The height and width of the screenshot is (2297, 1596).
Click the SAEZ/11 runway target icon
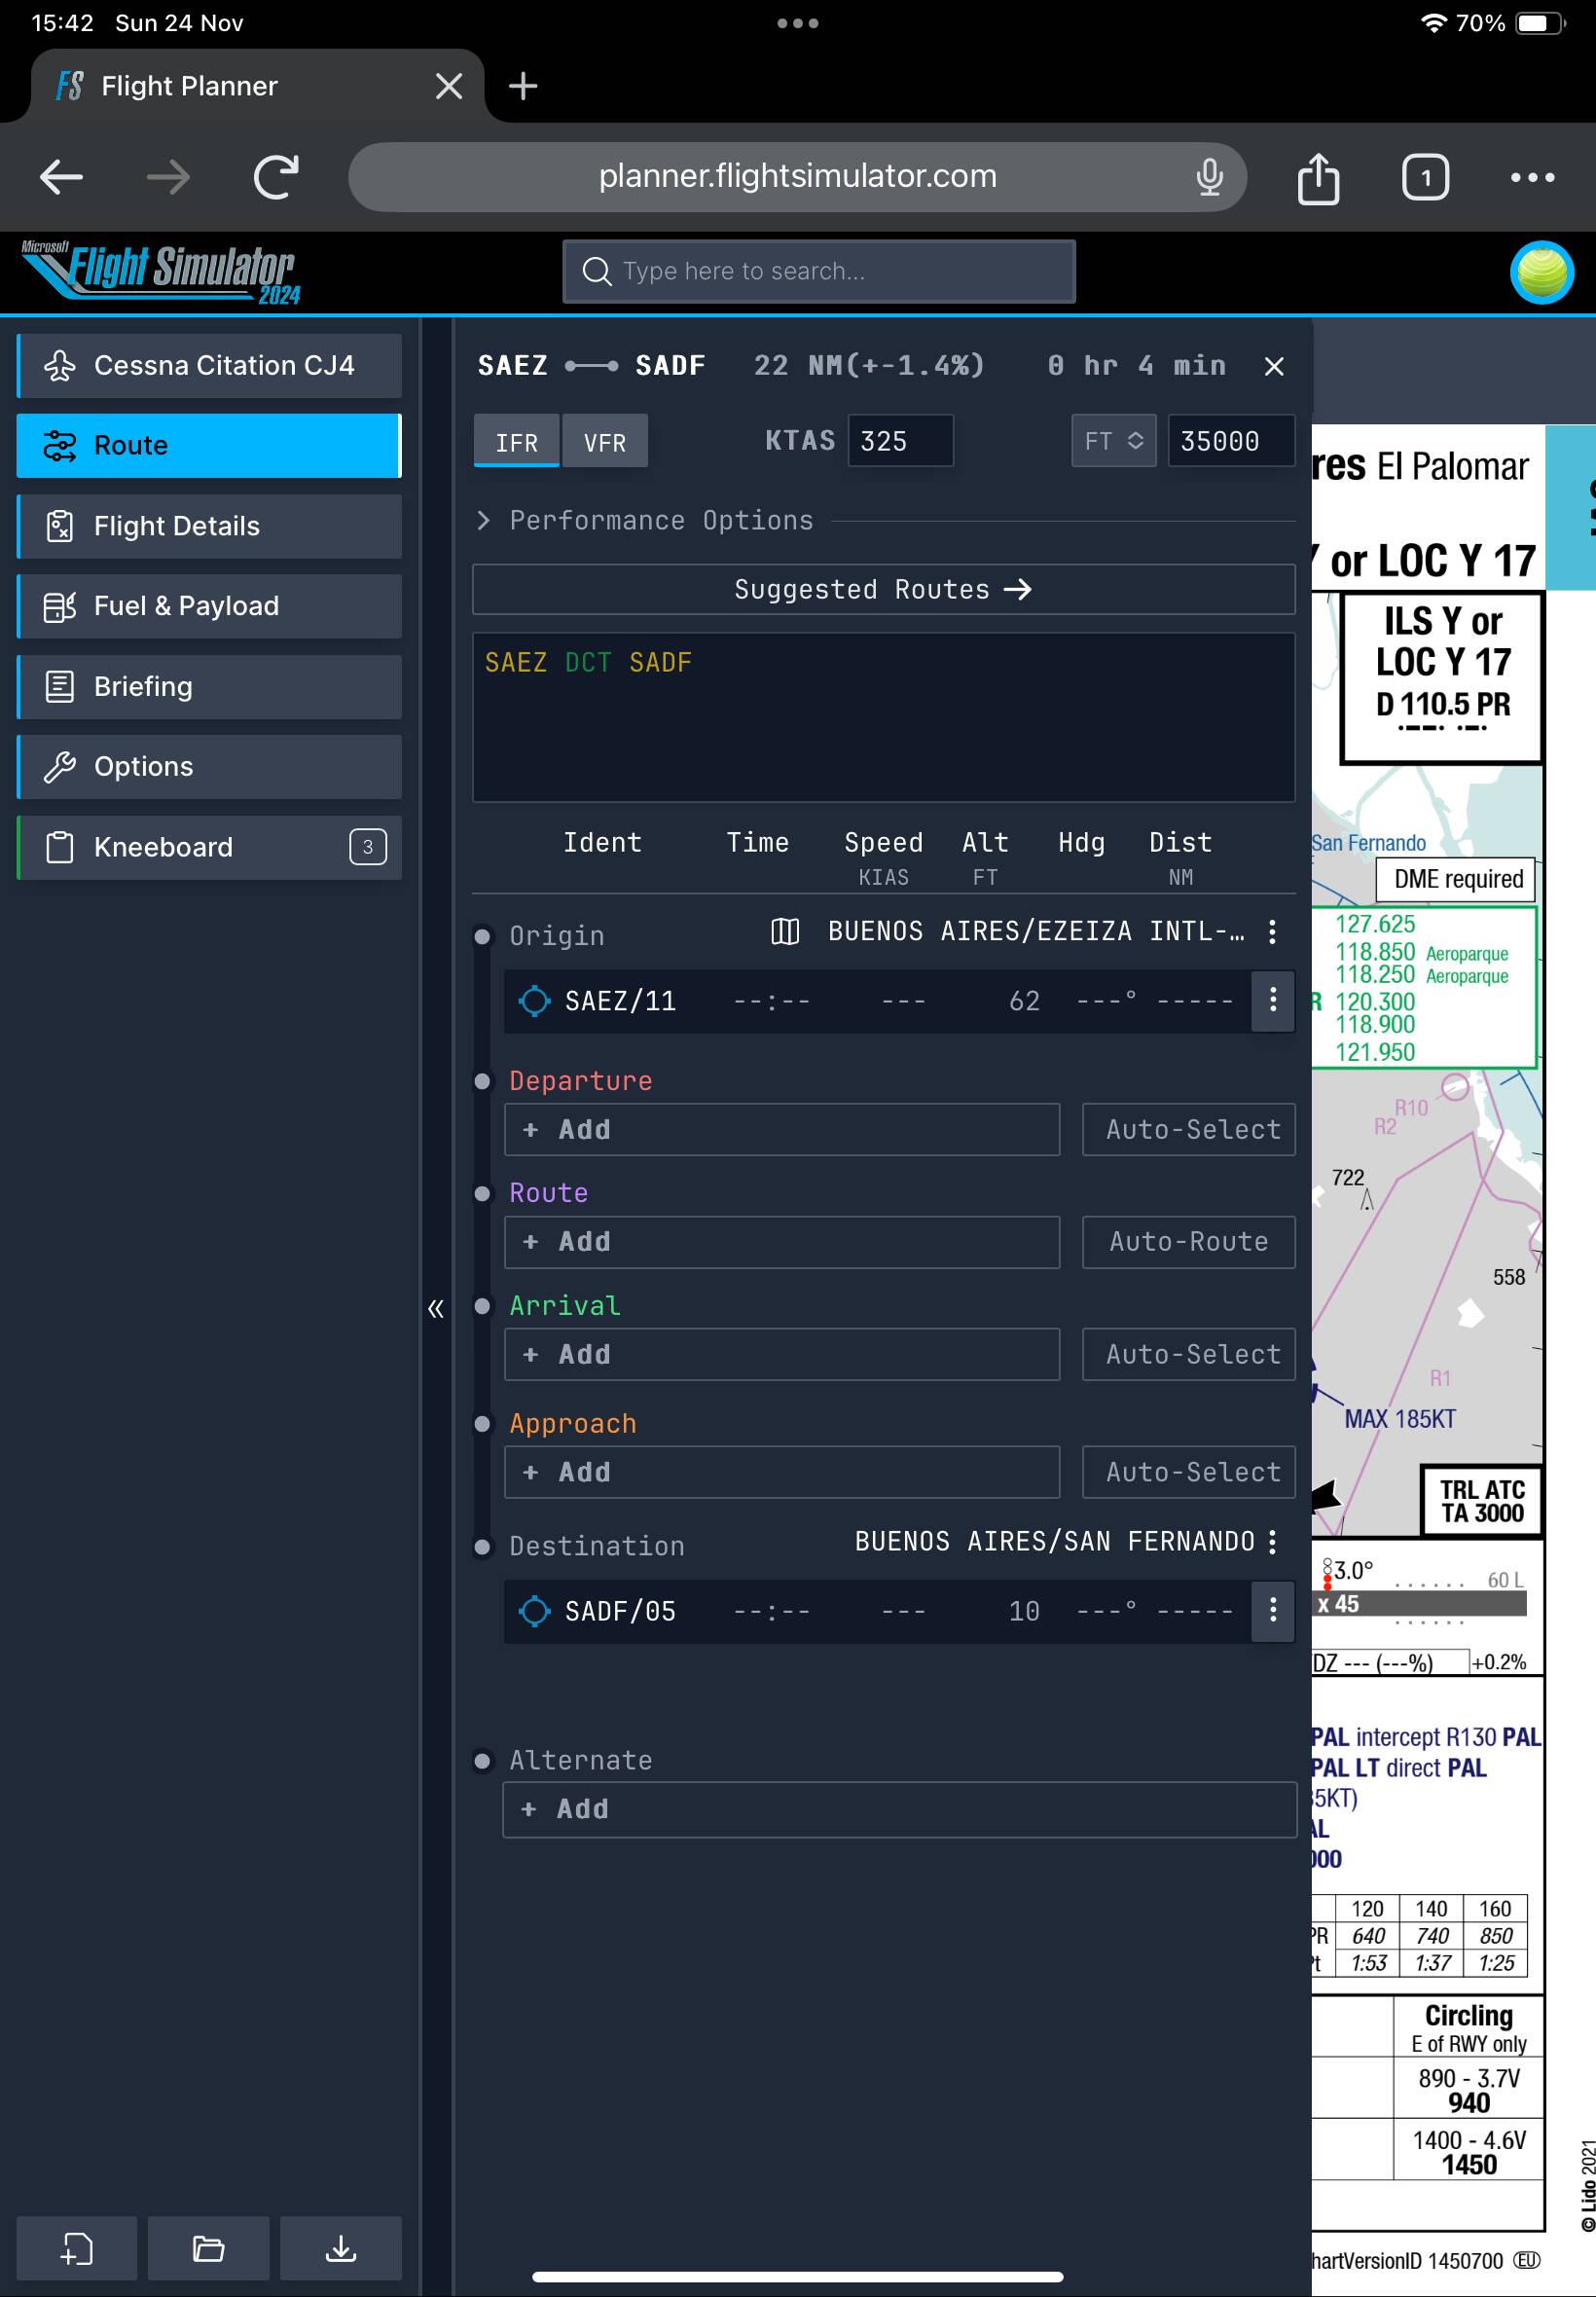534,1000
